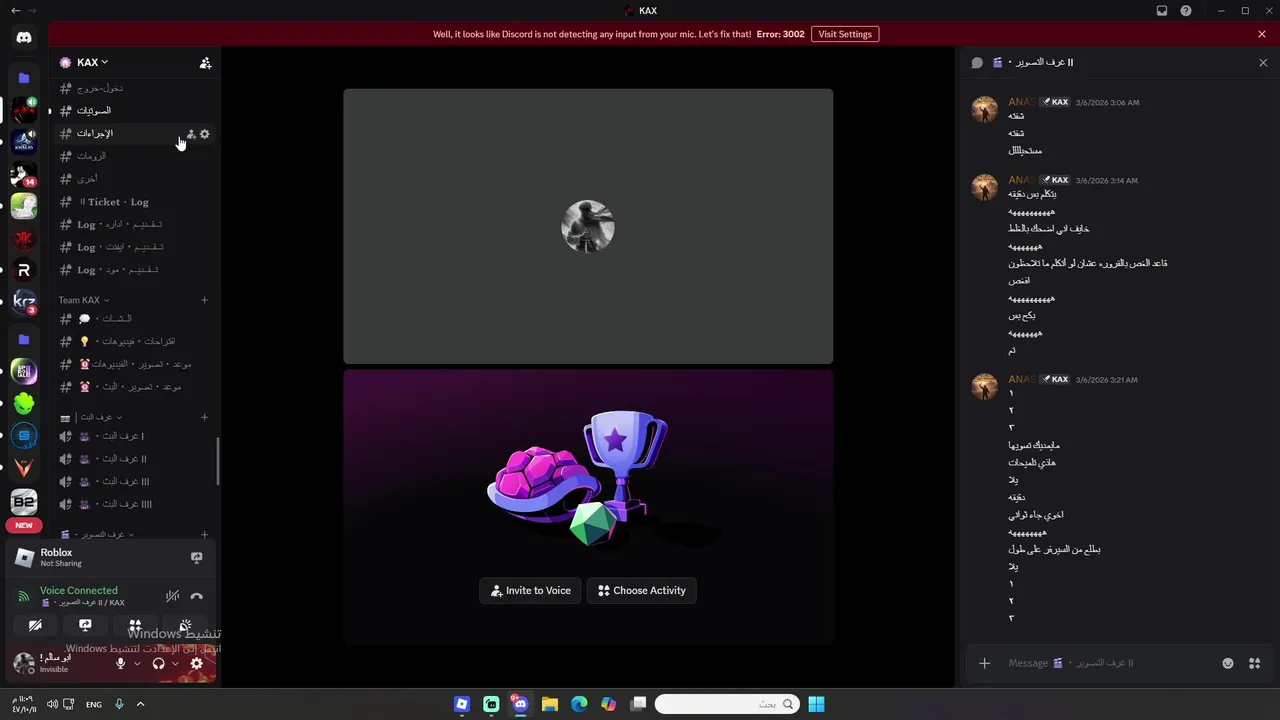Viewport: 1280px width, 720px height.
Task: Open user profile avatar showing Invisible status
Action: (x=24, y=663)
